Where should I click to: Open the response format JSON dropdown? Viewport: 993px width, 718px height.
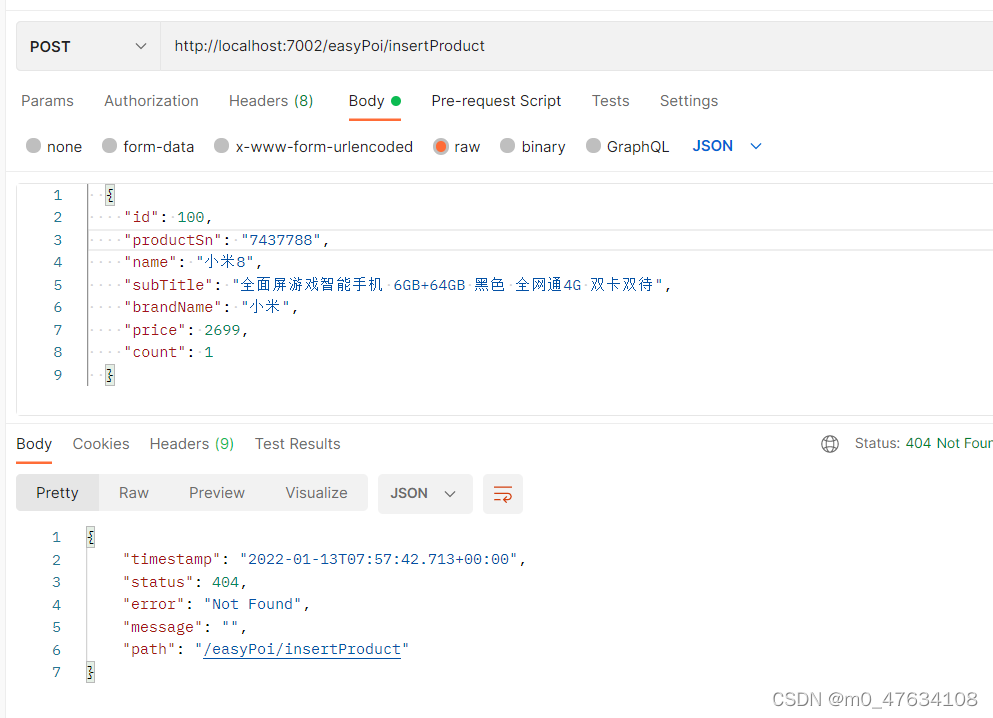(425, 494)
